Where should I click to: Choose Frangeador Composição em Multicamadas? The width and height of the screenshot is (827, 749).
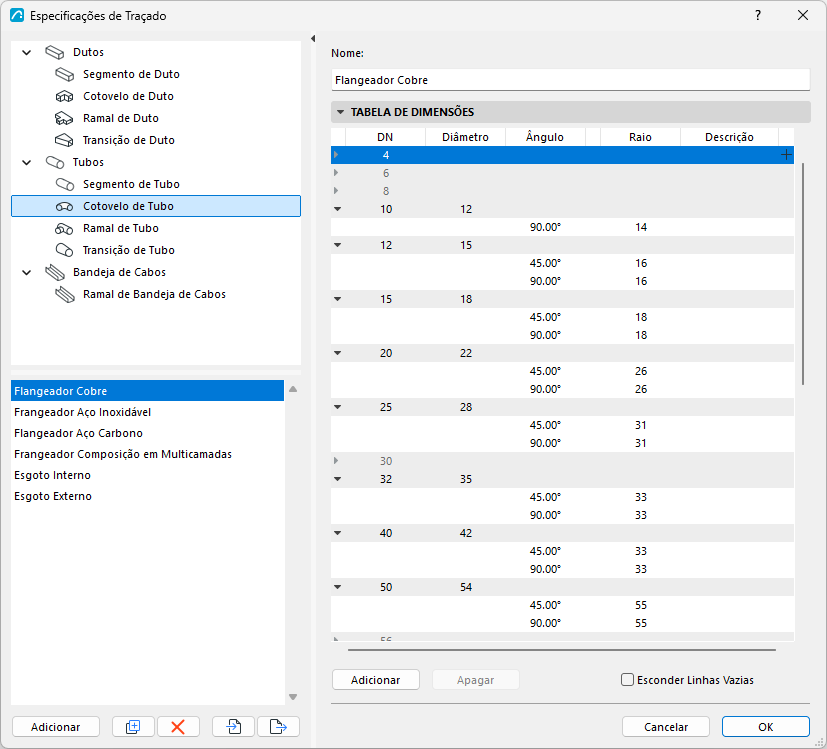pyautogui.click(x=148, y=454)
